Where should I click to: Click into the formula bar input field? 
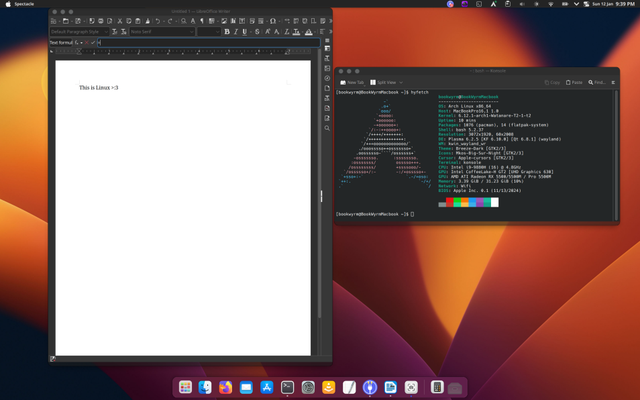tap(209, 42)
